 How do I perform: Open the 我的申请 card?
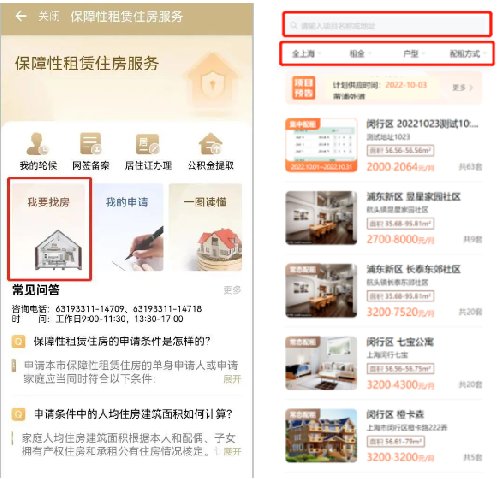point(128,227)
